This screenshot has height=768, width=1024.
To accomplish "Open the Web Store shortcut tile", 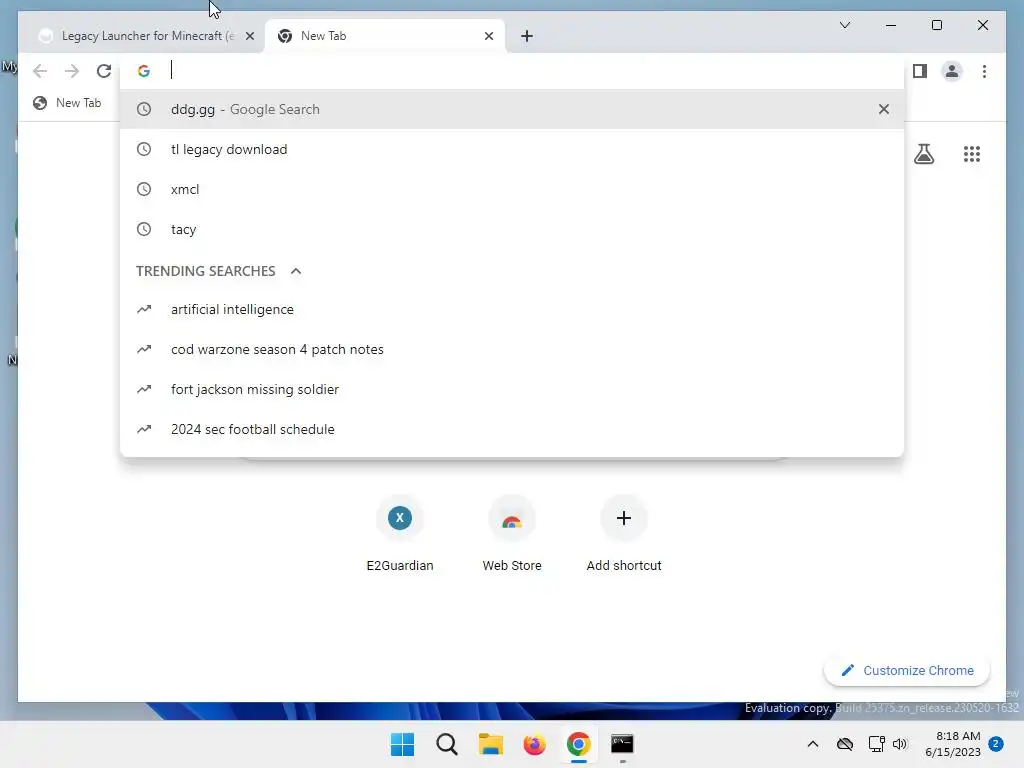I will (512, 534).
